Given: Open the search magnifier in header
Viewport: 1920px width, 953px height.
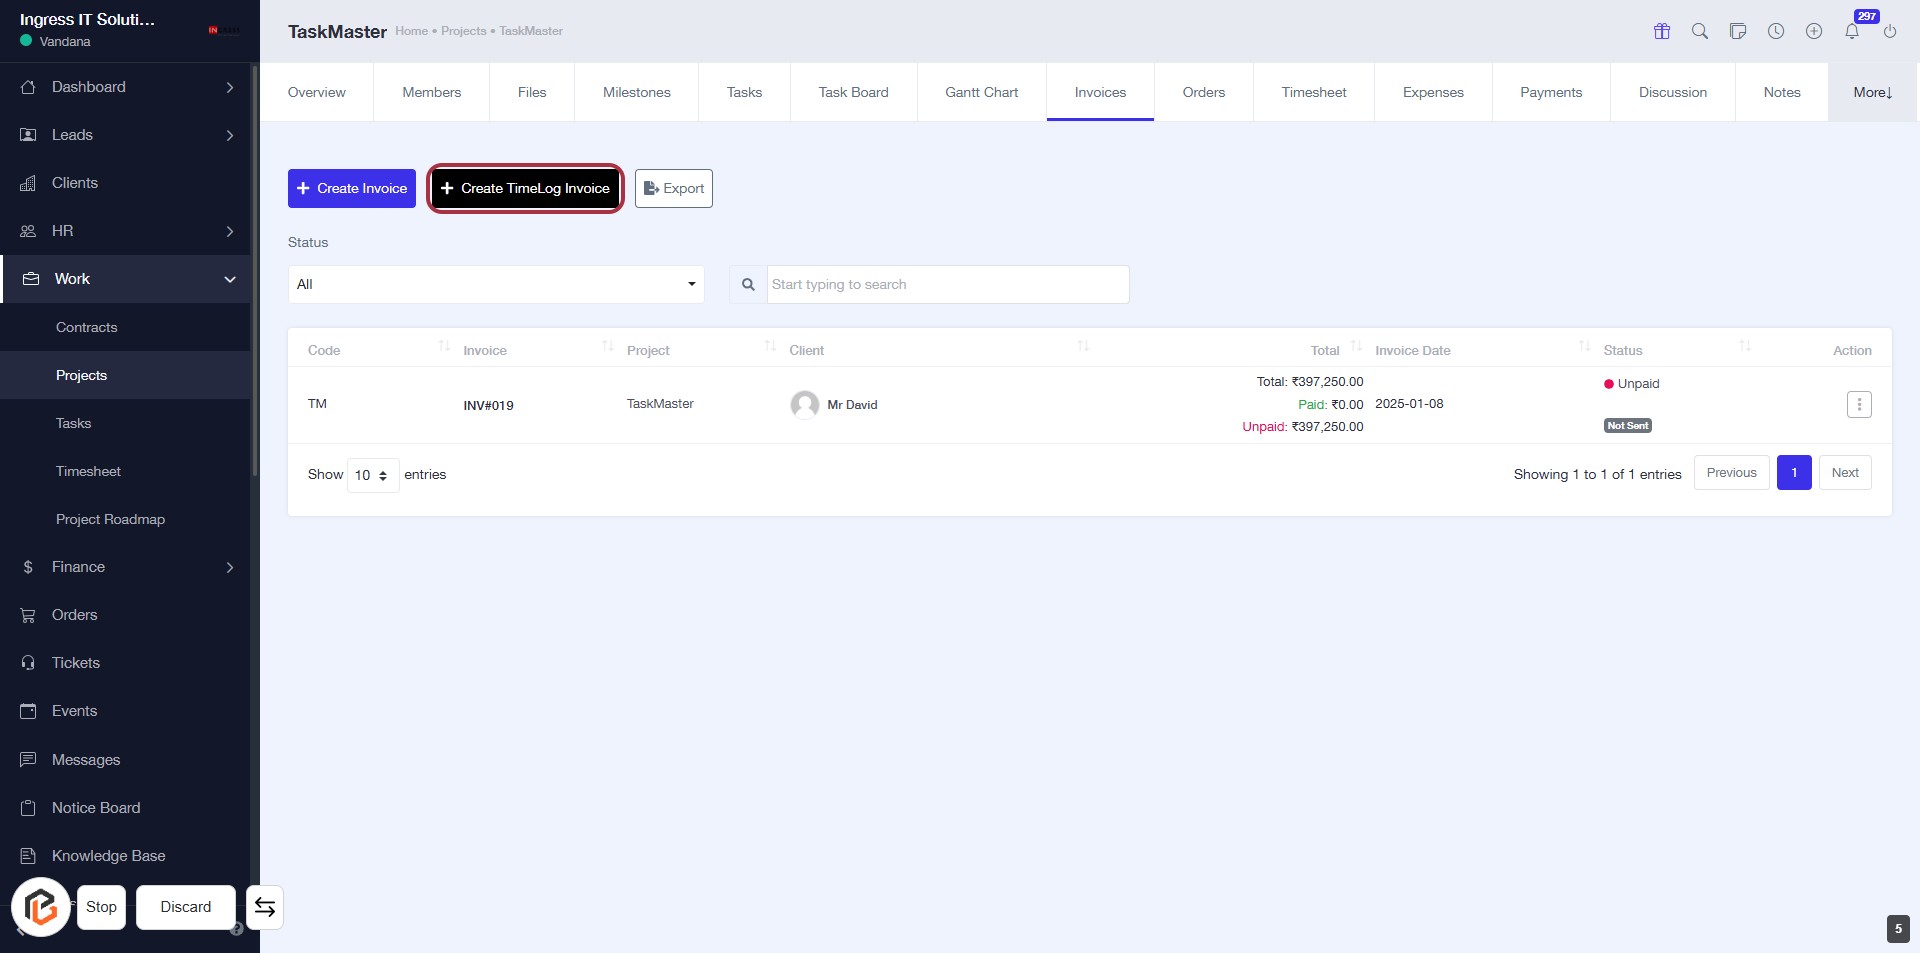Looking at the screenshot, I should [1699, 31].
